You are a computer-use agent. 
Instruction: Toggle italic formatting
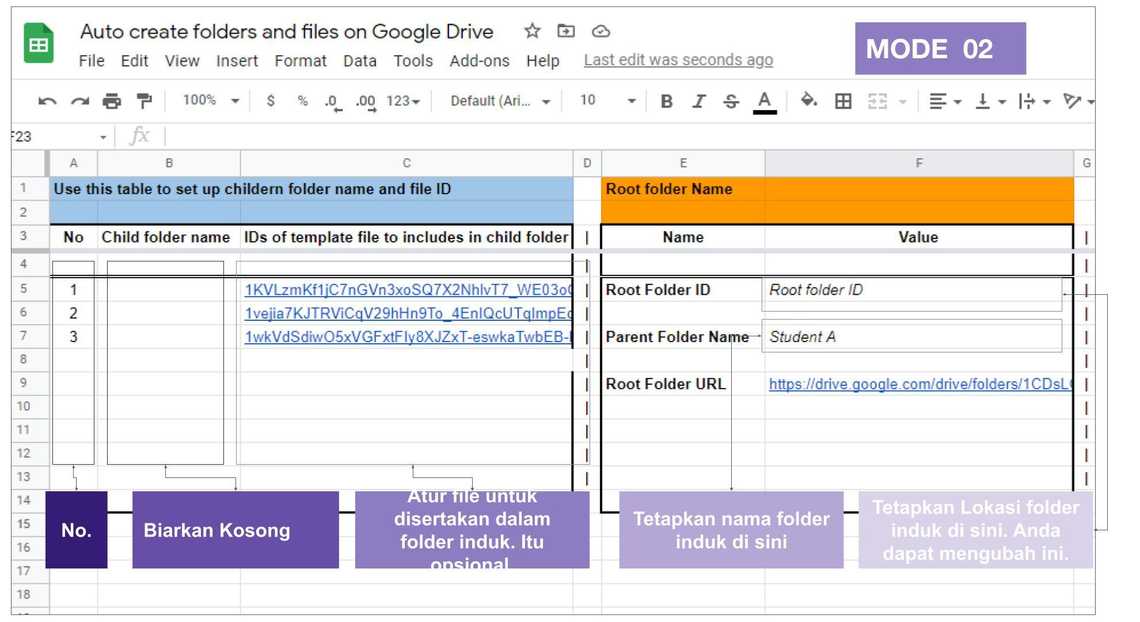[x=698, y=101]
